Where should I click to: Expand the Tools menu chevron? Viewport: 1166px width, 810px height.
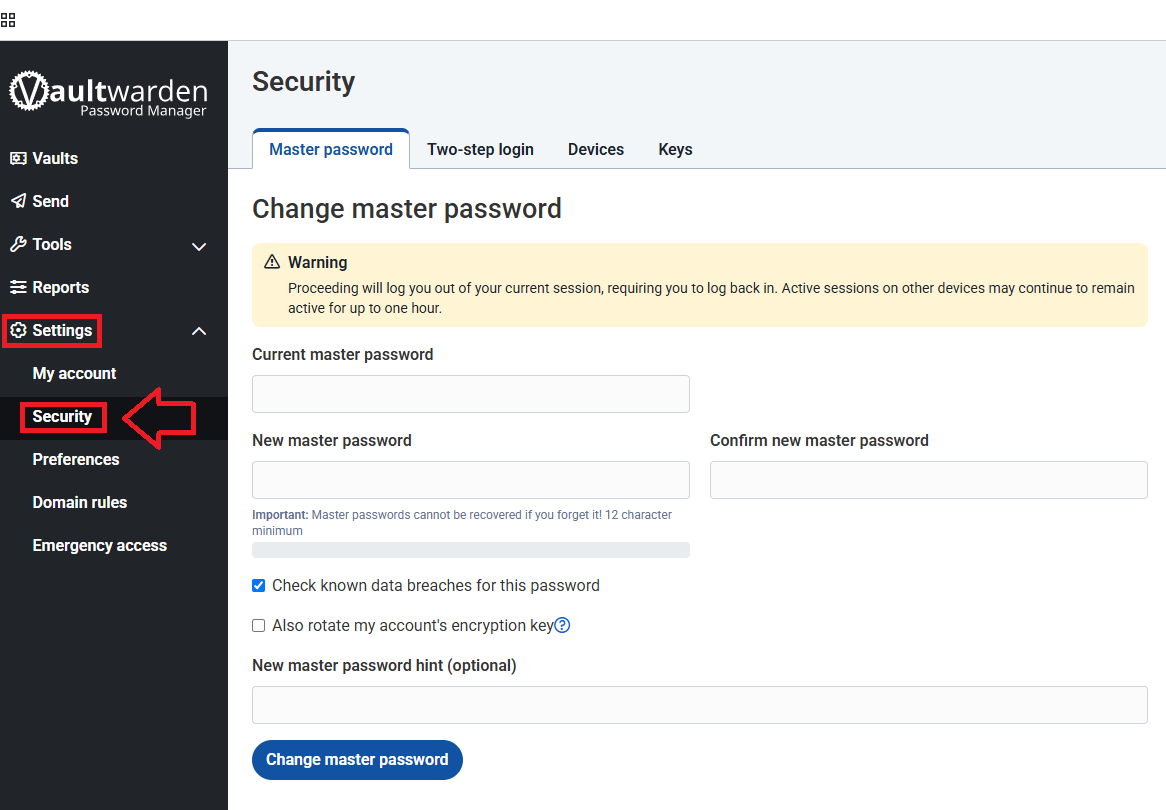[199, 246]
